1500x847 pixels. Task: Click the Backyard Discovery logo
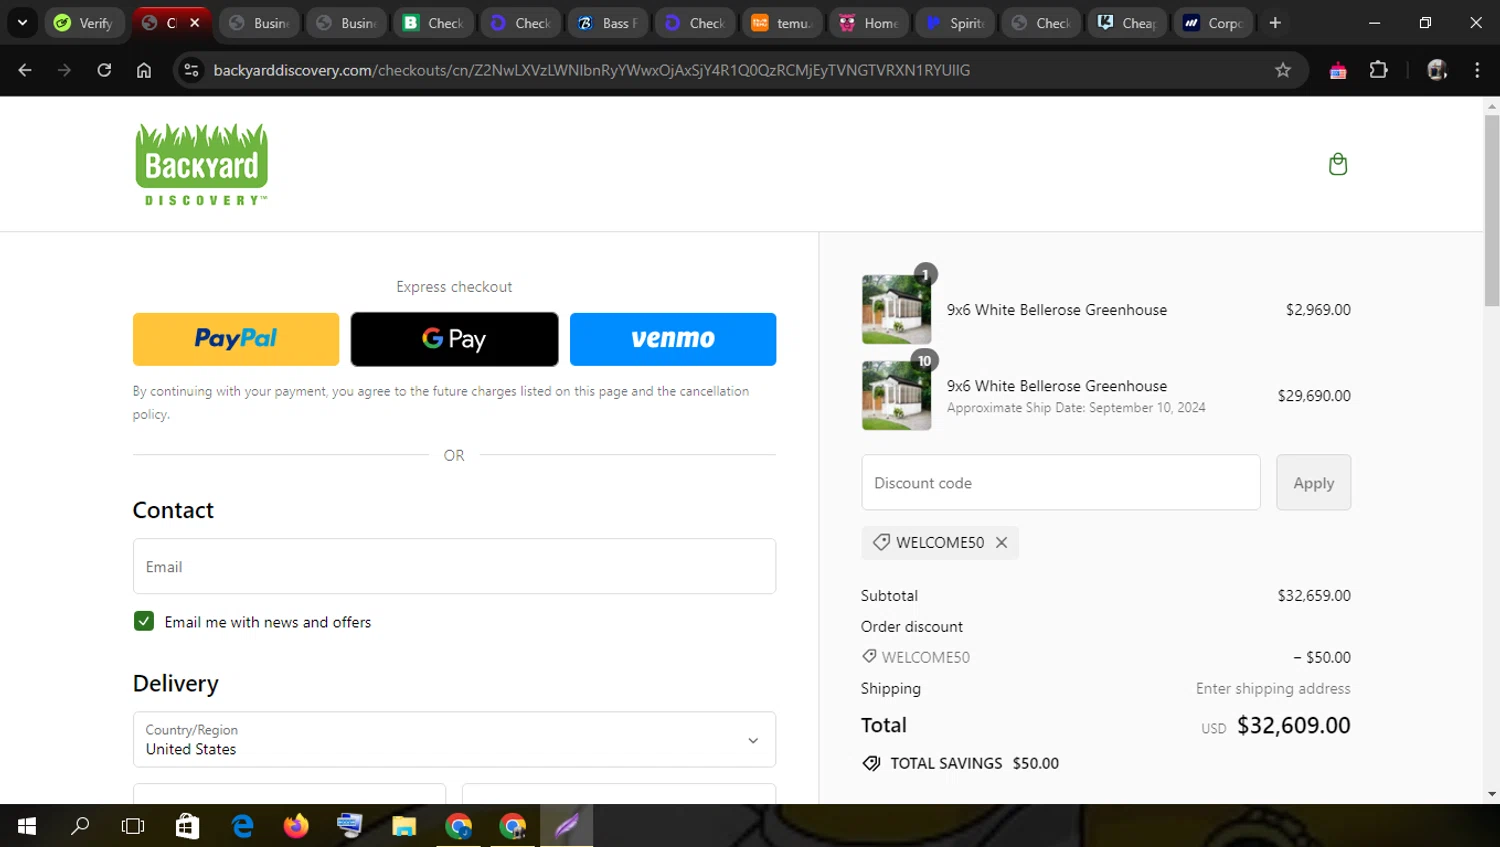(x=202, y=165)
